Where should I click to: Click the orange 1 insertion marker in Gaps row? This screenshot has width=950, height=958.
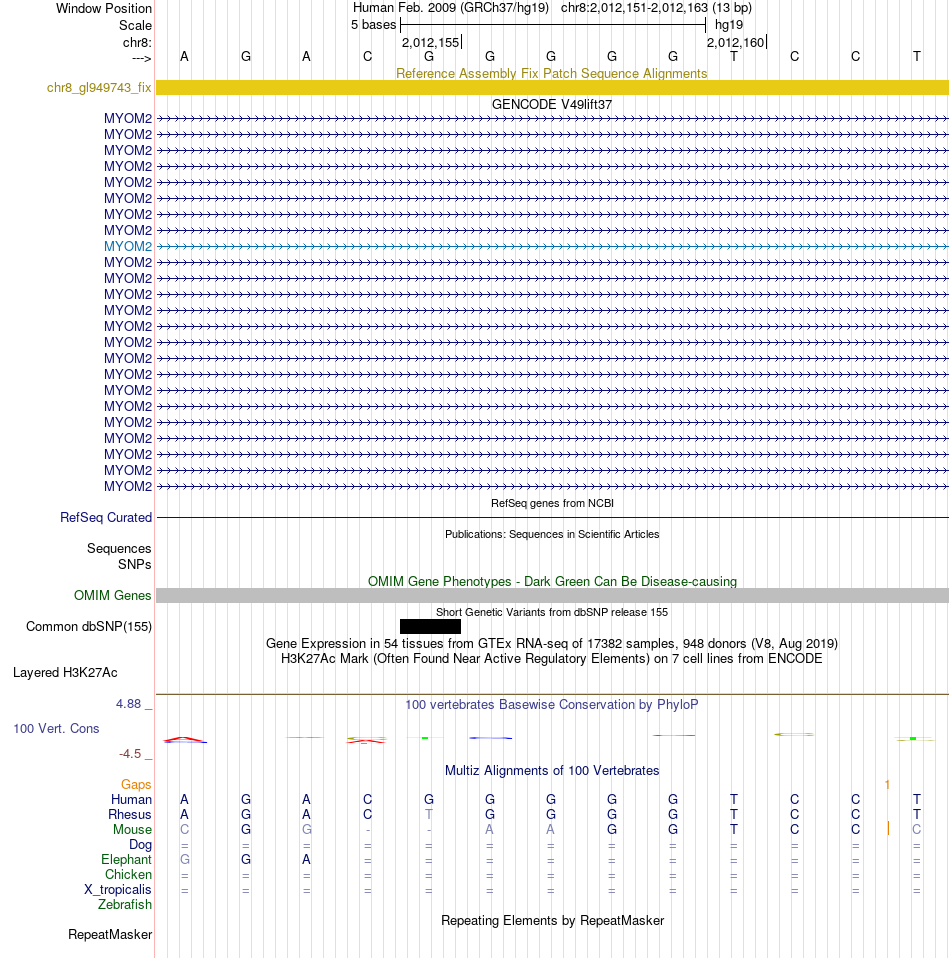[x=887, y=784]
